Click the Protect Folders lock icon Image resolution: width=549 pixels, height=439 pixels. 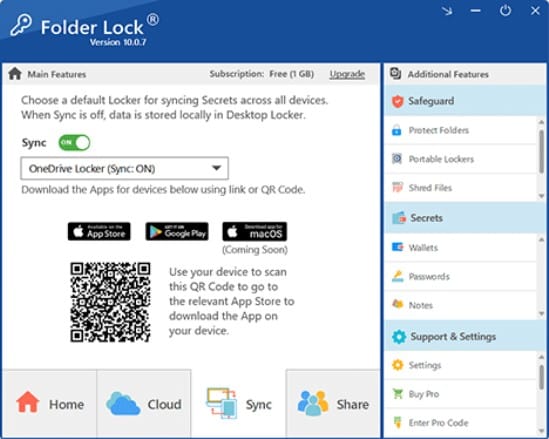397,130
